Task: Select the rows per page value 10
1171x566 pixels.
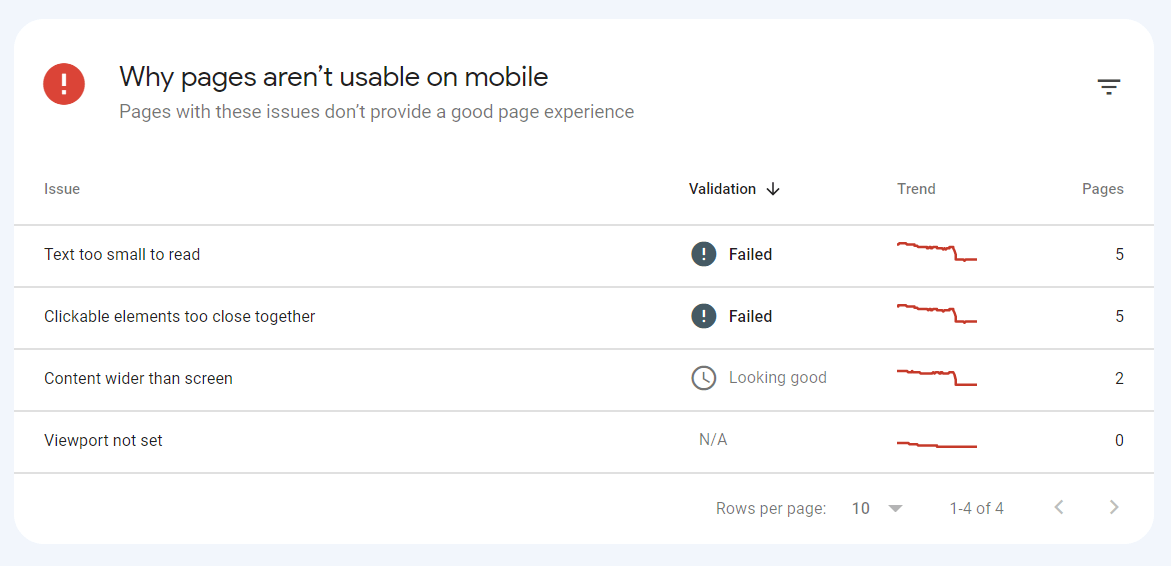Action: pos(861,509)
